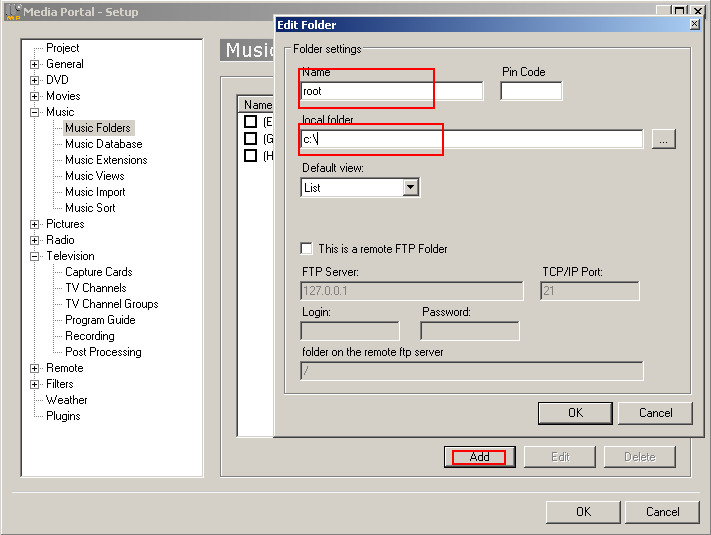Screen dimensions: 711x535
Task: Click the Media Portal title bar icon
Action: pyautogui.click(x=13, y=12)
